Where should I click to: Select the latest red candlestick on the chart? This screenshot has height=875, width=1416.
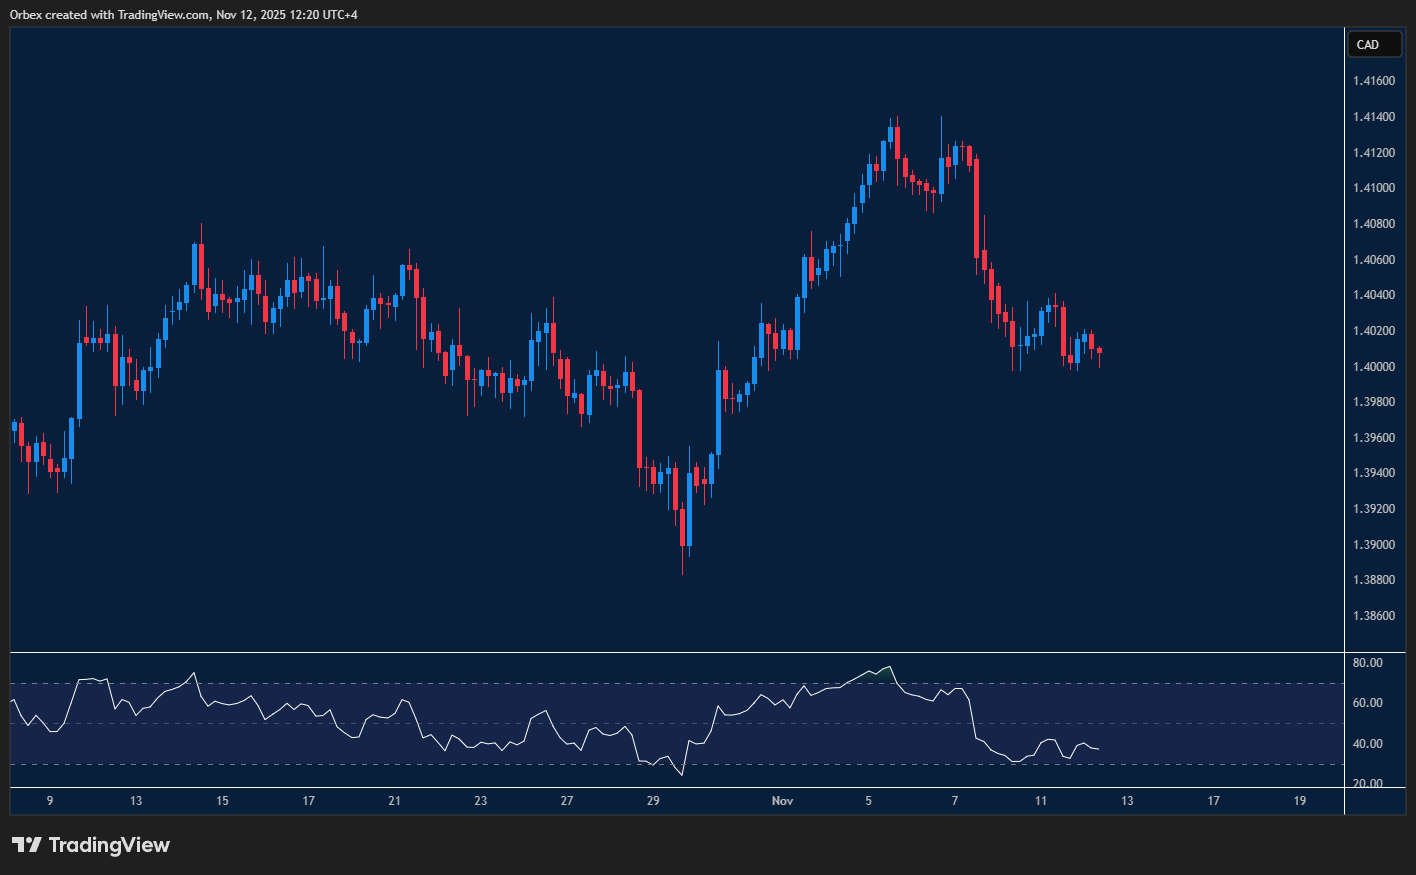pyautogui.click(x=1097, y=352)
